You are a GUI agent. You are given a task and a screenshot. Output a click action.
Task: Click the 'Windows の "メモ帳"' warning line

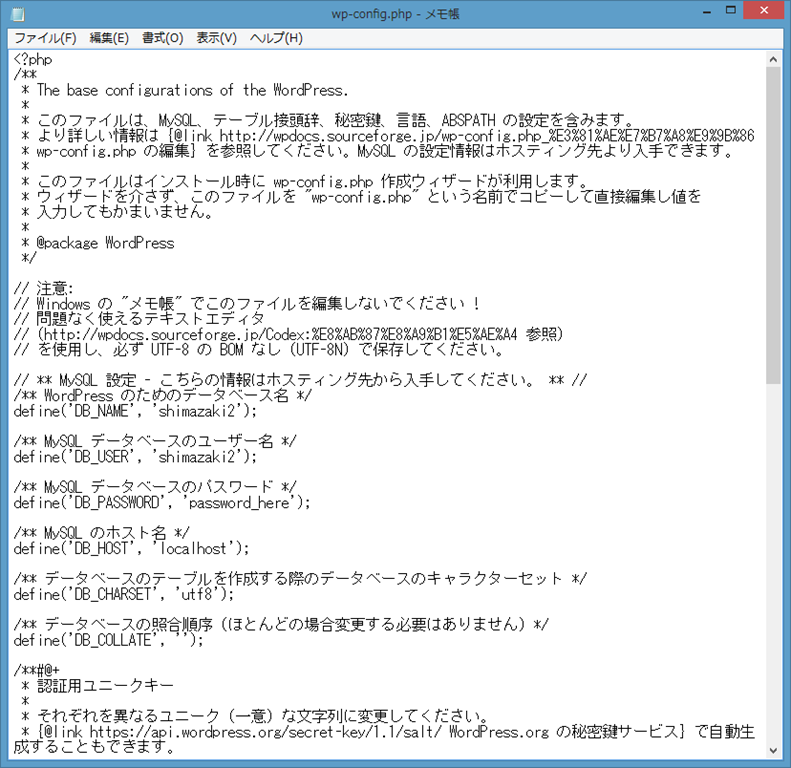[x=247, y=304]
